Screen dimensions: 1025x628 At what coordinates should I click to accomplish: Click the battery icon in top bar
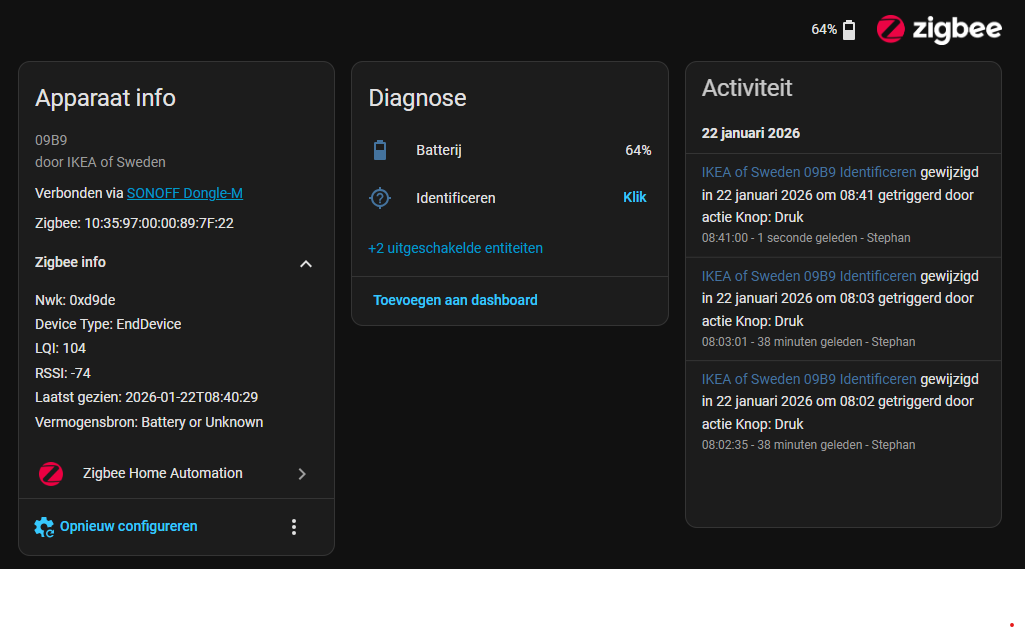coord(849,30)
